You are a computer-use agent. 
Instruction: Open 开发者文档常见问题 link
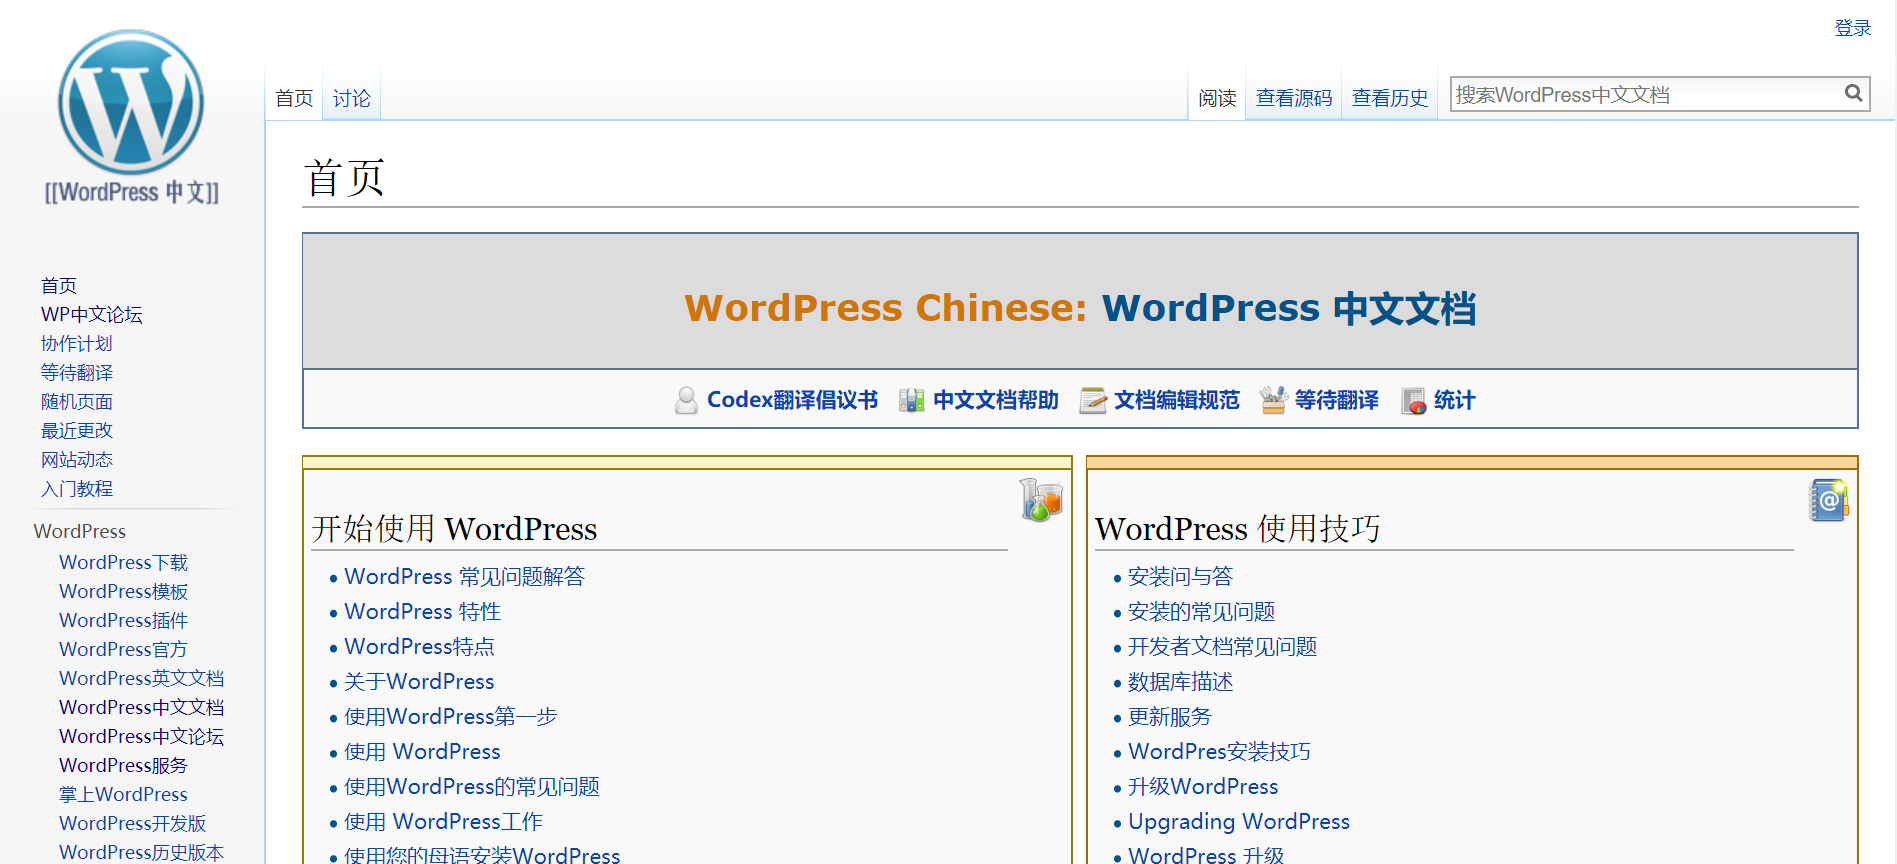1223,647
